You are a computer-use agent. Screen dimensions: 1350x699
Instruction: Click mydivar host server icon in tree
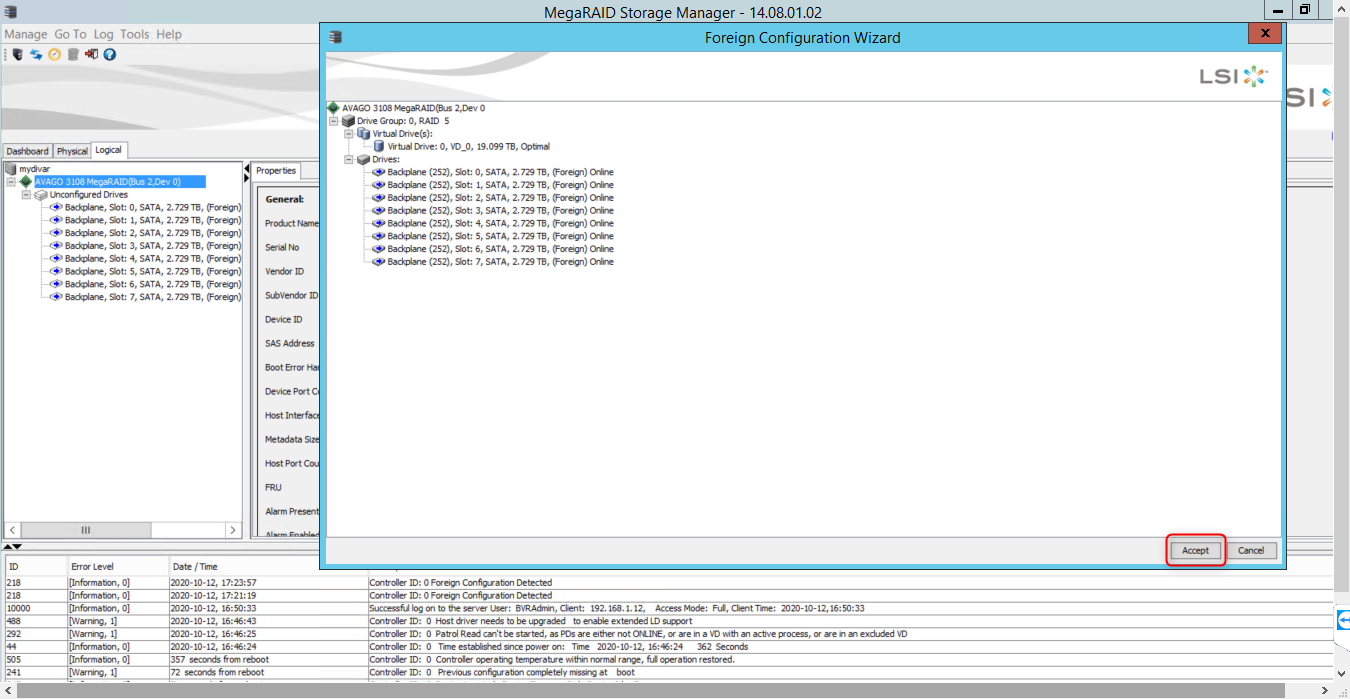[12, 169]
